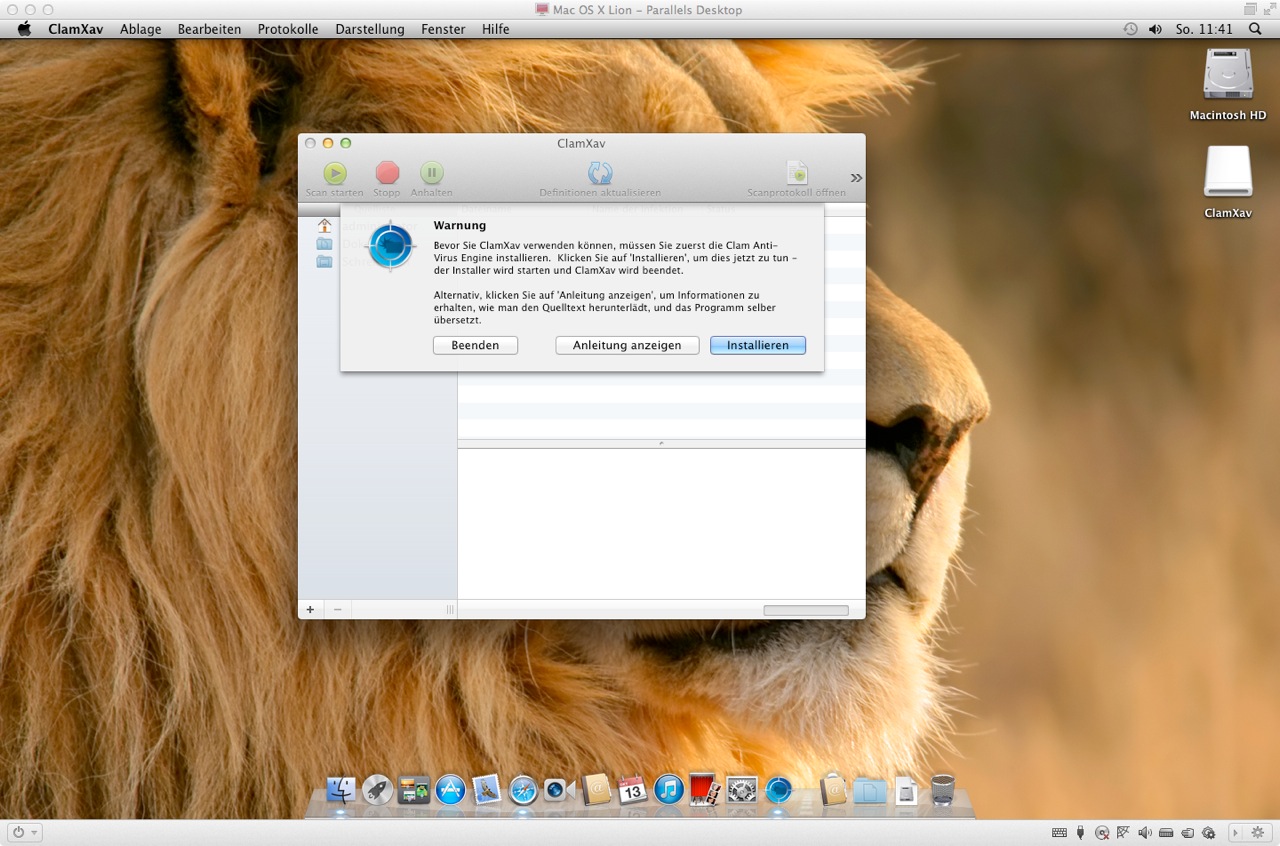This screenshot has width=1280, height=846.
Task: Open the Parallels gear settings button
Action: pyautogui.click(x=1257, y=832)
